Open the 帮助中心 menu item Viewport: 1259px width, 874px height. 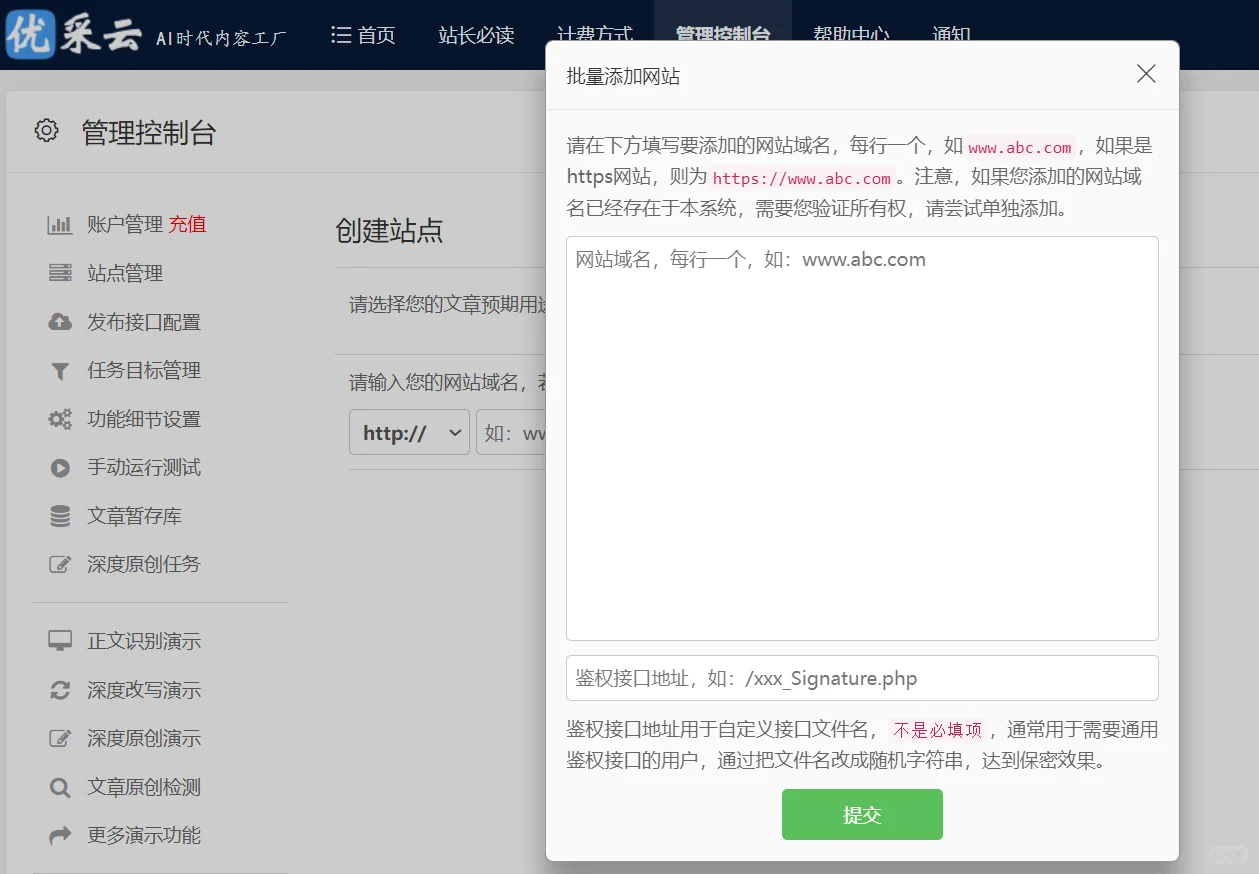[x=851, y=34]
